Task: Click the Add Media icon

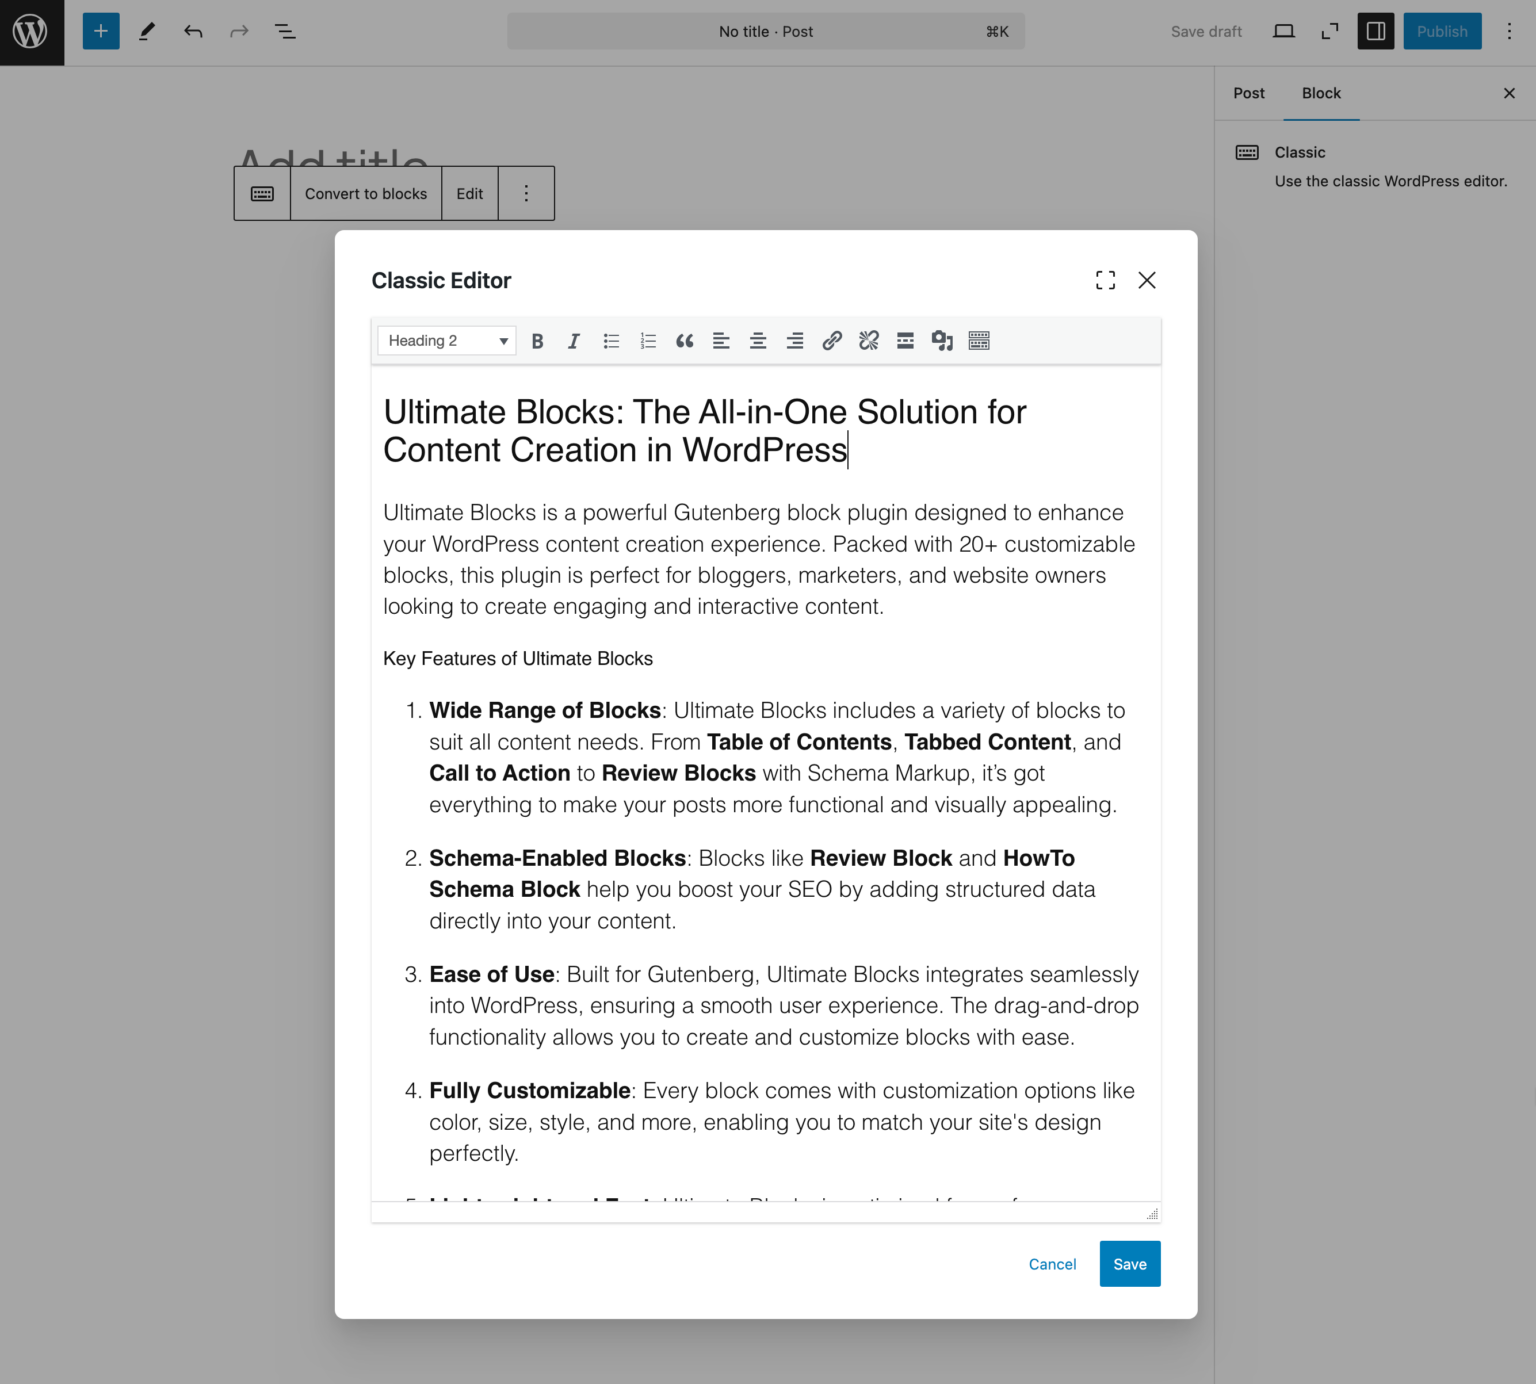Action: tap(942, 341)
